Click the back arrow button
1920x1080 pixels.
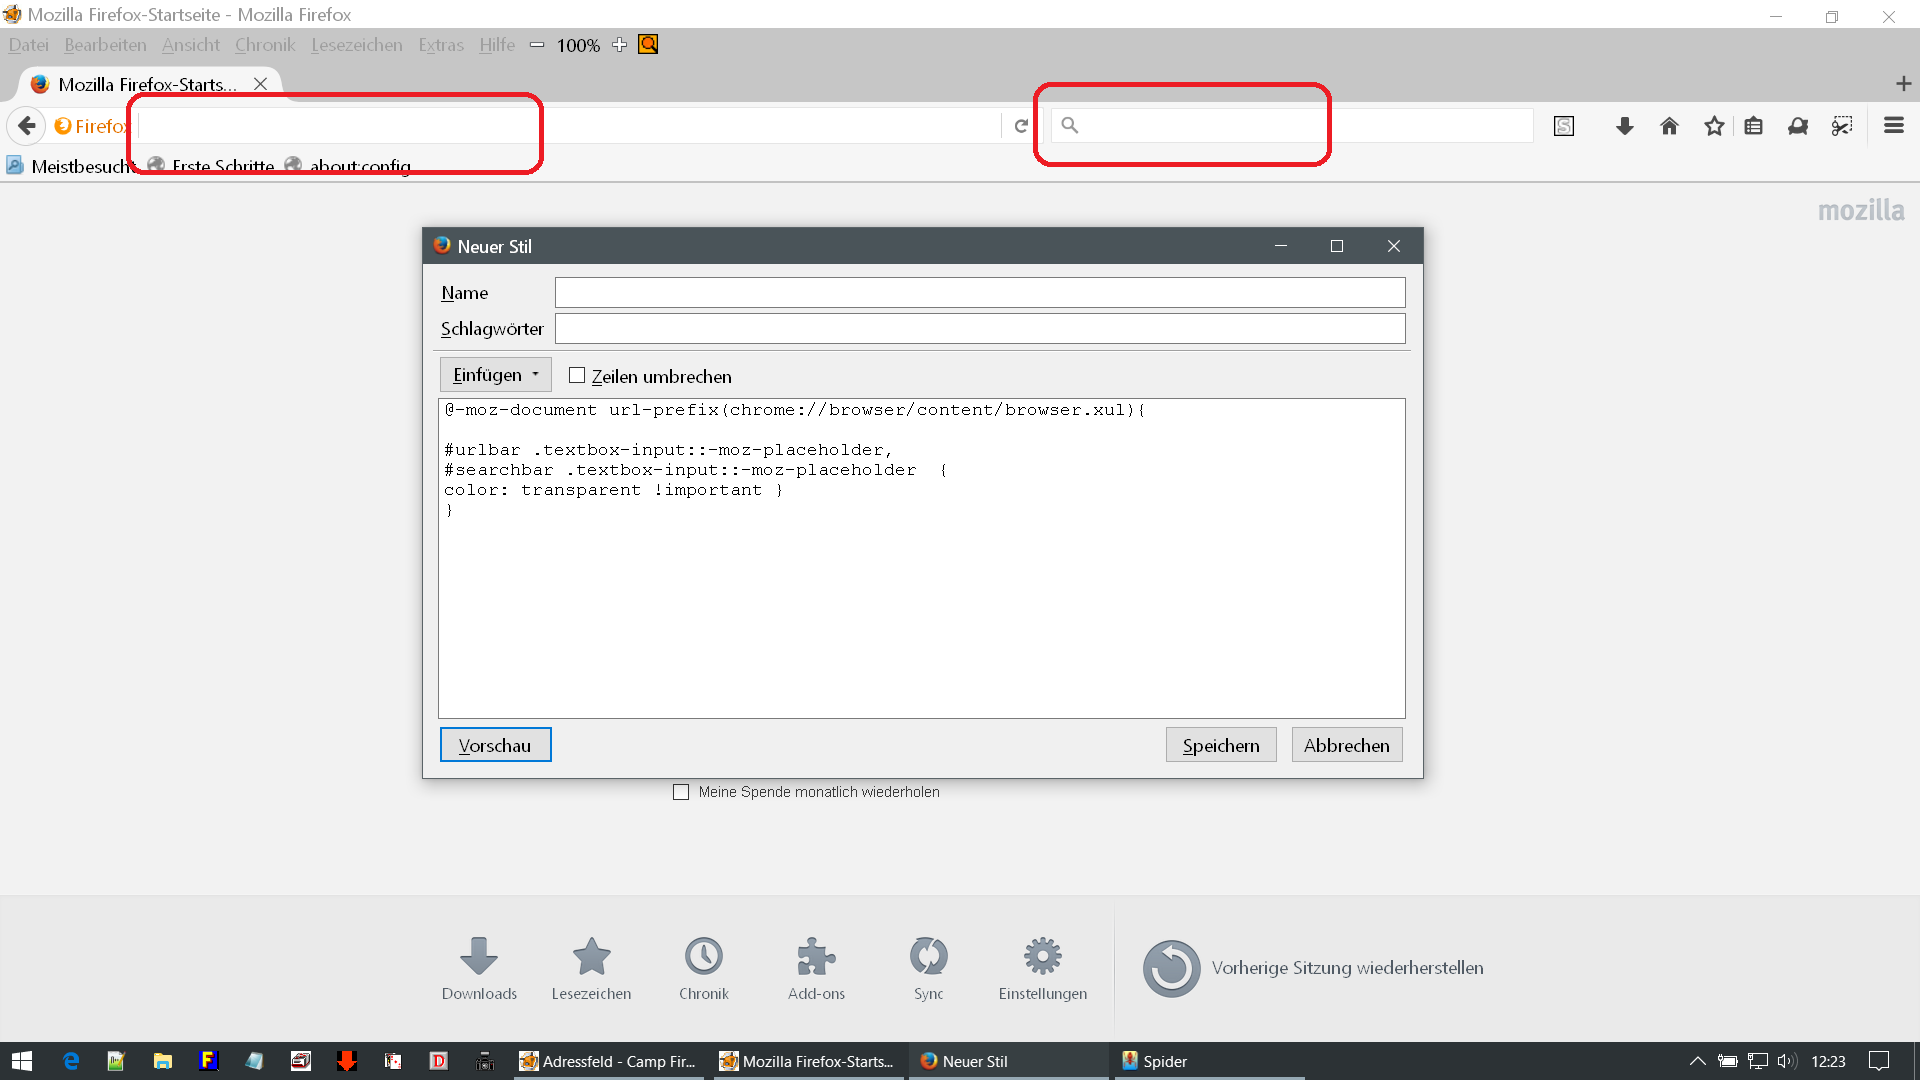tap(27, 126)
